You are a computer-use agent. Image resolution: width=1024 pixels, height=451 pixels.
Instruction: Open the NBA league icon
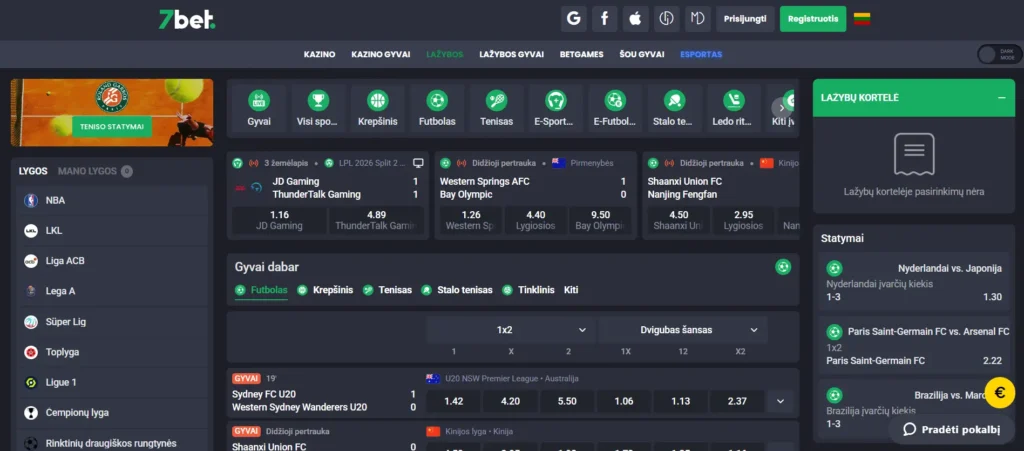tap(31, 200)
